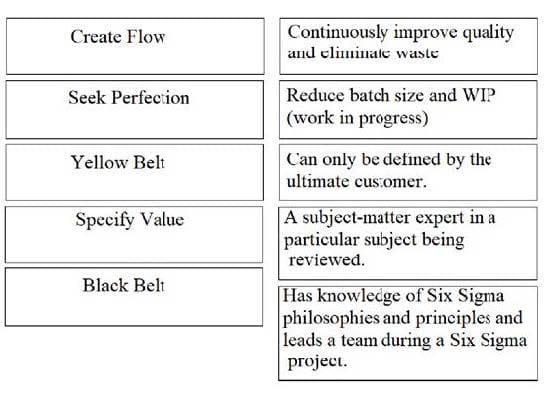
Task: Select the 'subject-matter expert' definition box
Action: (408, 244)
